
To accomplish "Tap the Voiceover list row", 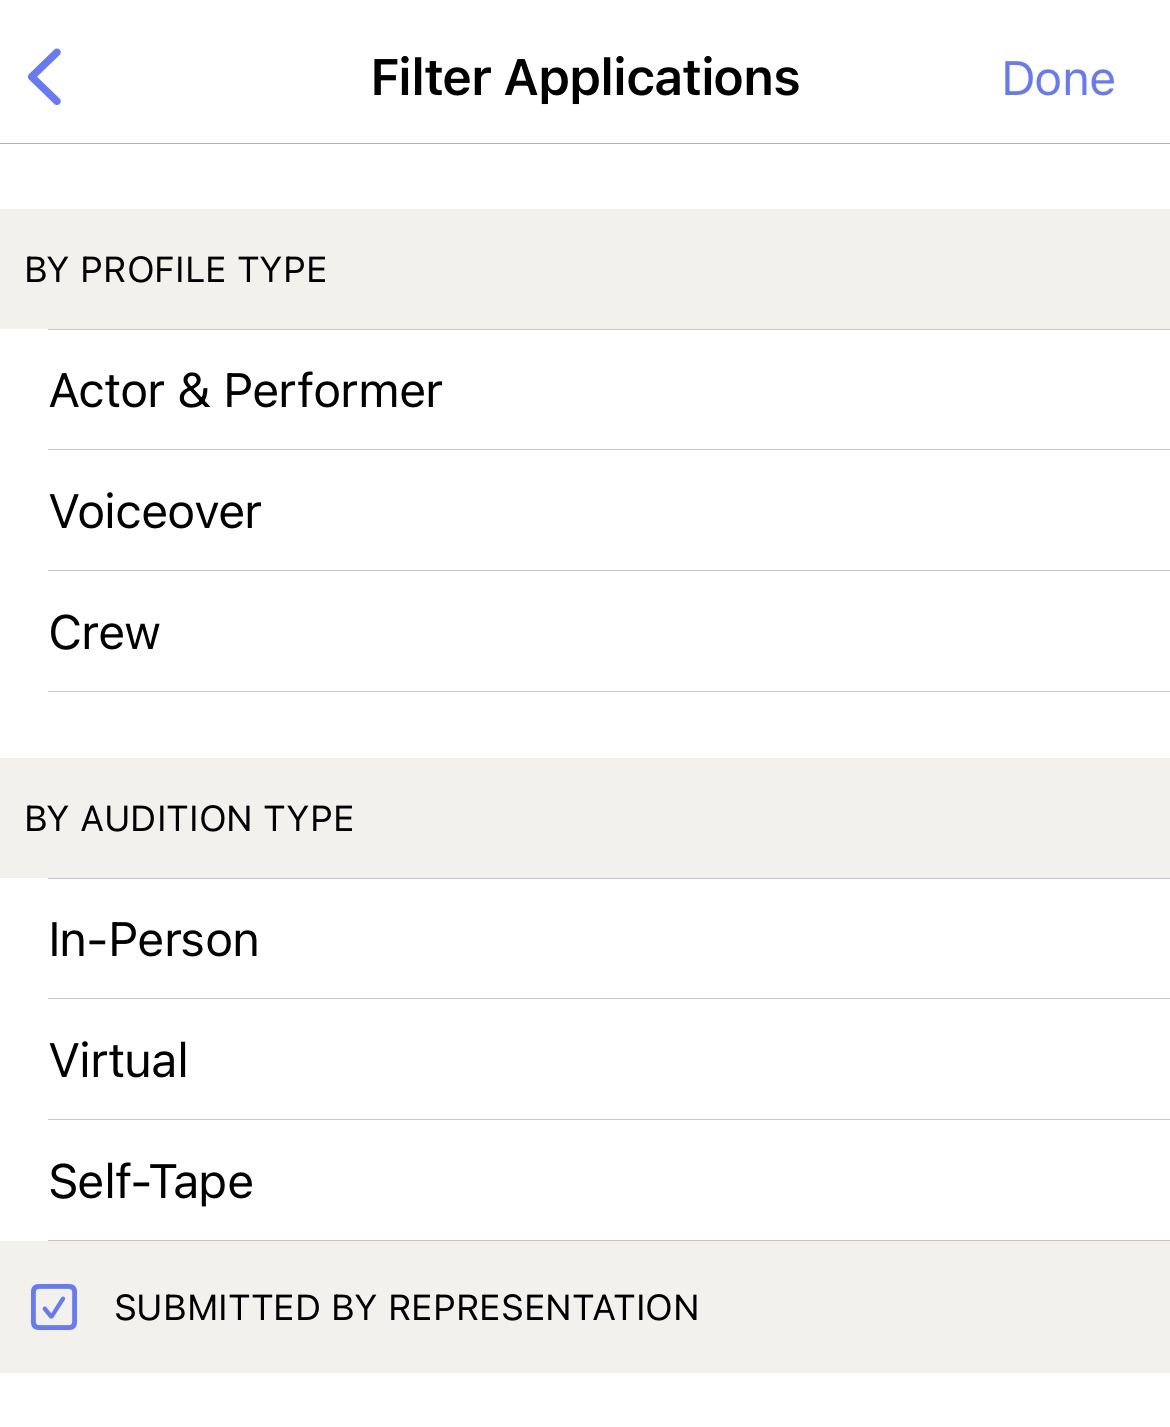I will [585, 511].
